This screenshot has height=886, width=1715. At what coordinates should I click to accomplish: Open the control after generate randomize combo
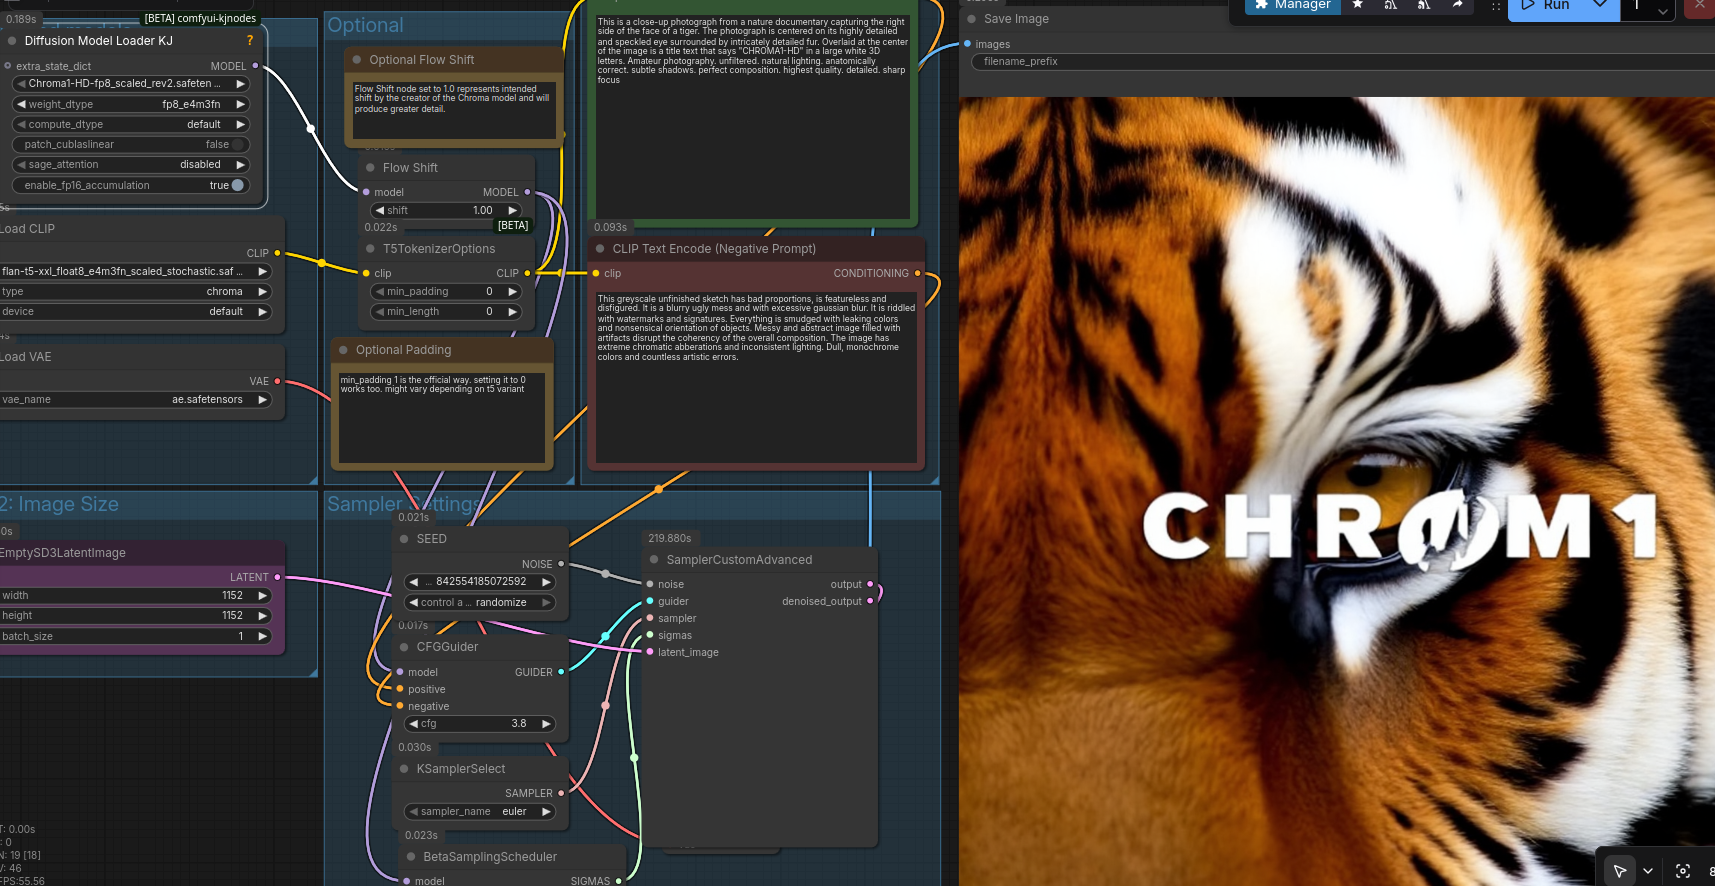pyautogui.click(x=480, y=602)
